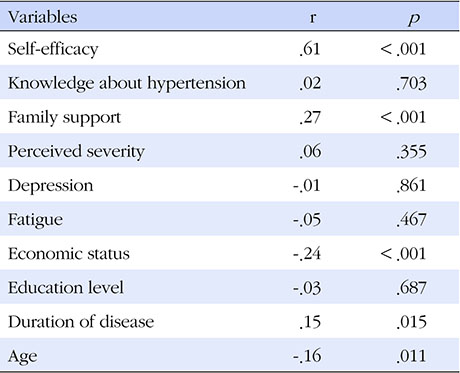Image resolution: width=460 pixels, height=373 pixels.
Task: Click the Variables column header
Action: point(43,17)
